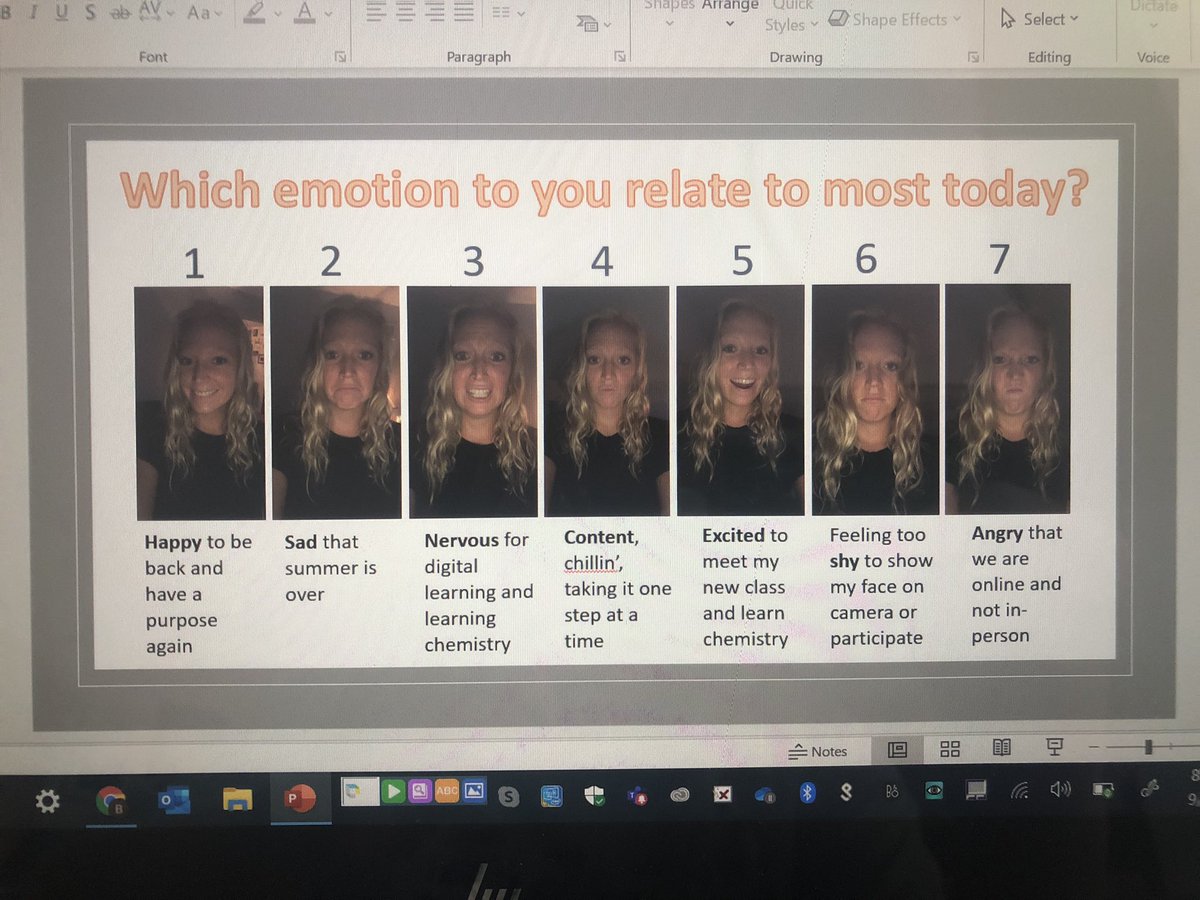Apply font color with the A button
This screenshot has width=1200, height=900.
click(x=305, y=12)
